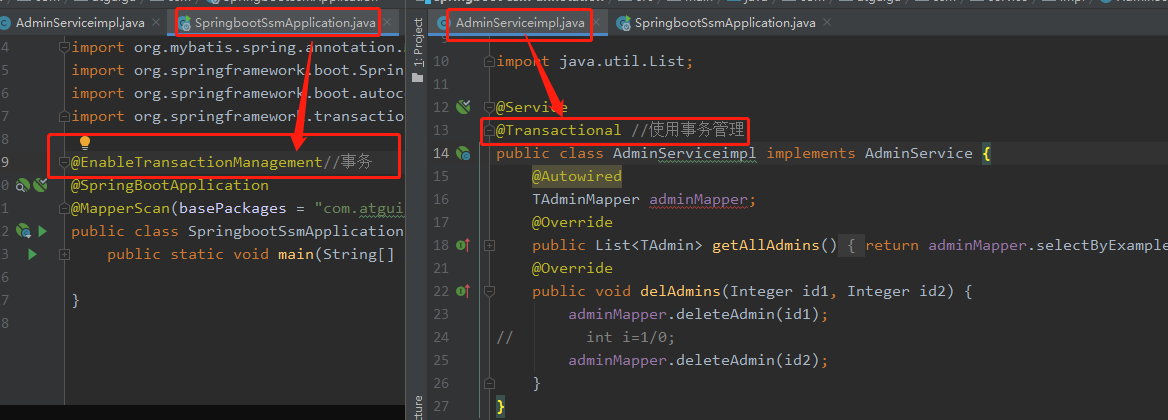Click adminMapper.deleteAdmin(id1) statement
The image size is (1168, 420).
[698, 314]
